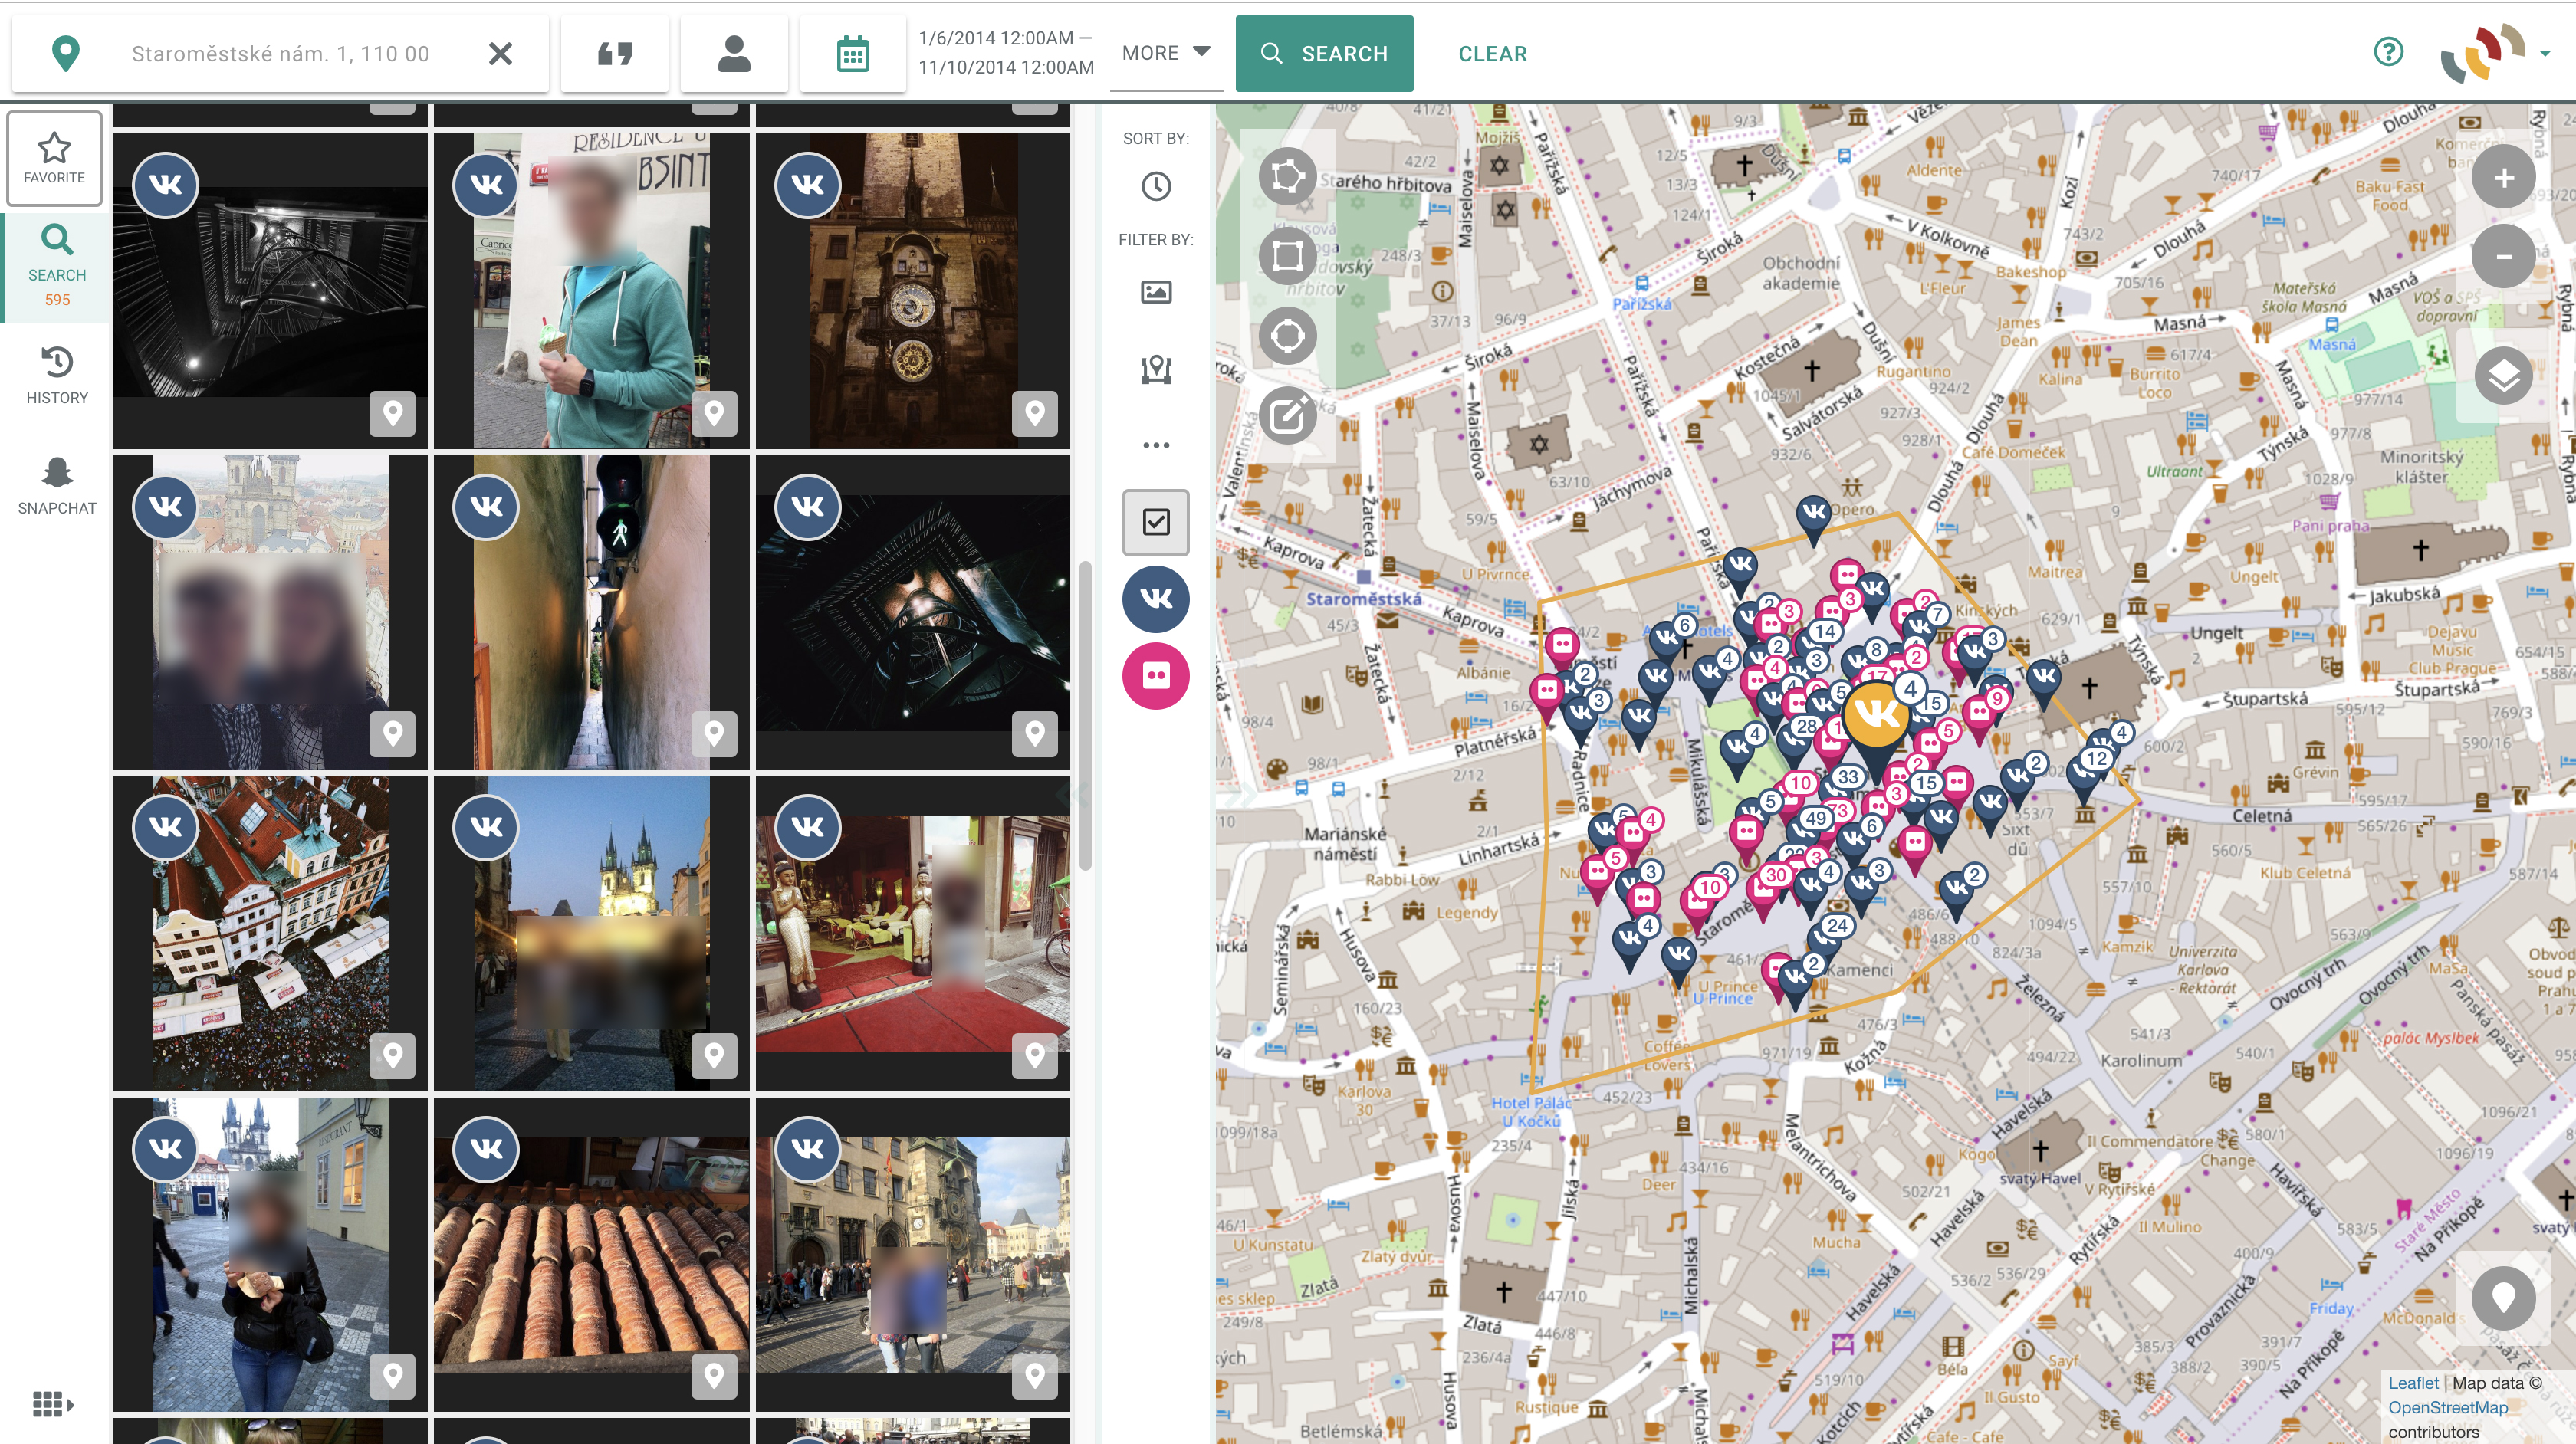Expand the sidebar grid icon at bottom
Image resolution: width=2576 pixels, height=1444 pixels.
pos(54,1404)
